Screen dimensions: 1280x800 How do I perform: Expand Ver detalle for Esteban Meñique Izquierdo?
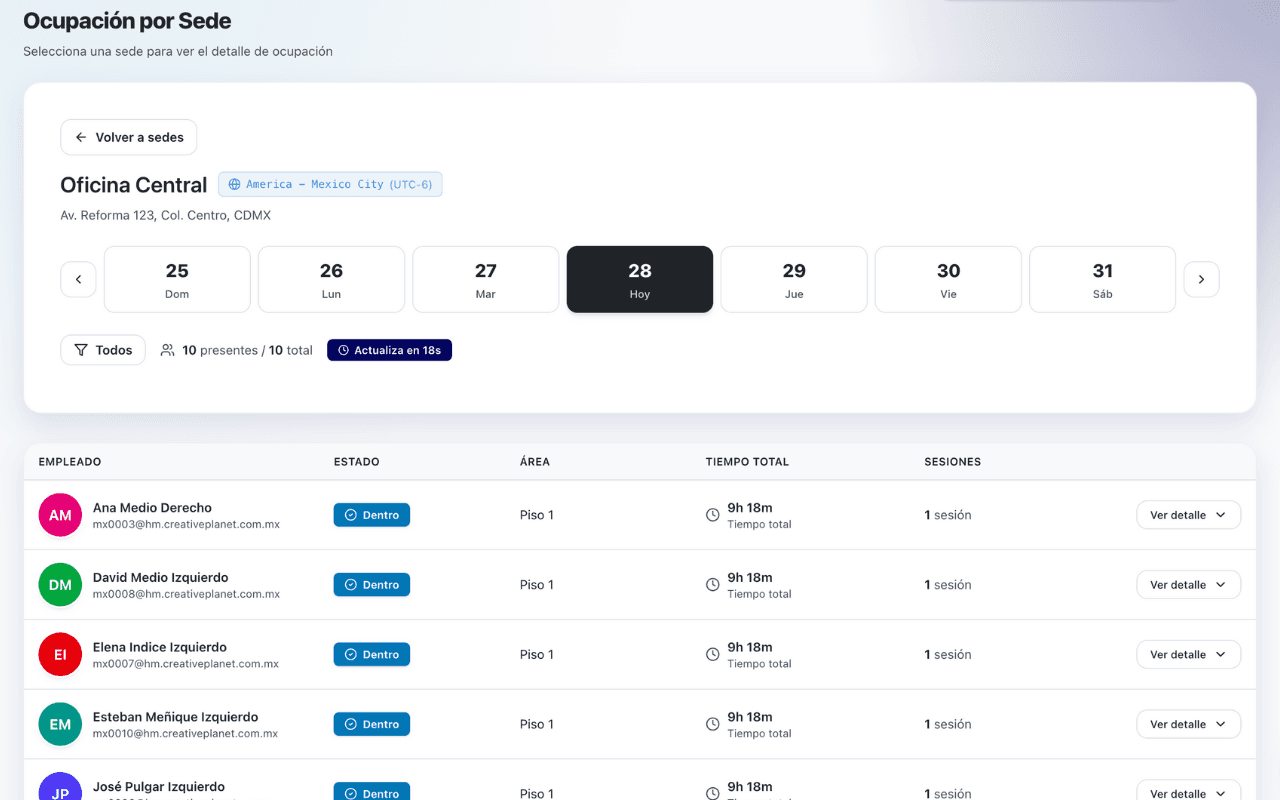[x=1188, y=724]
